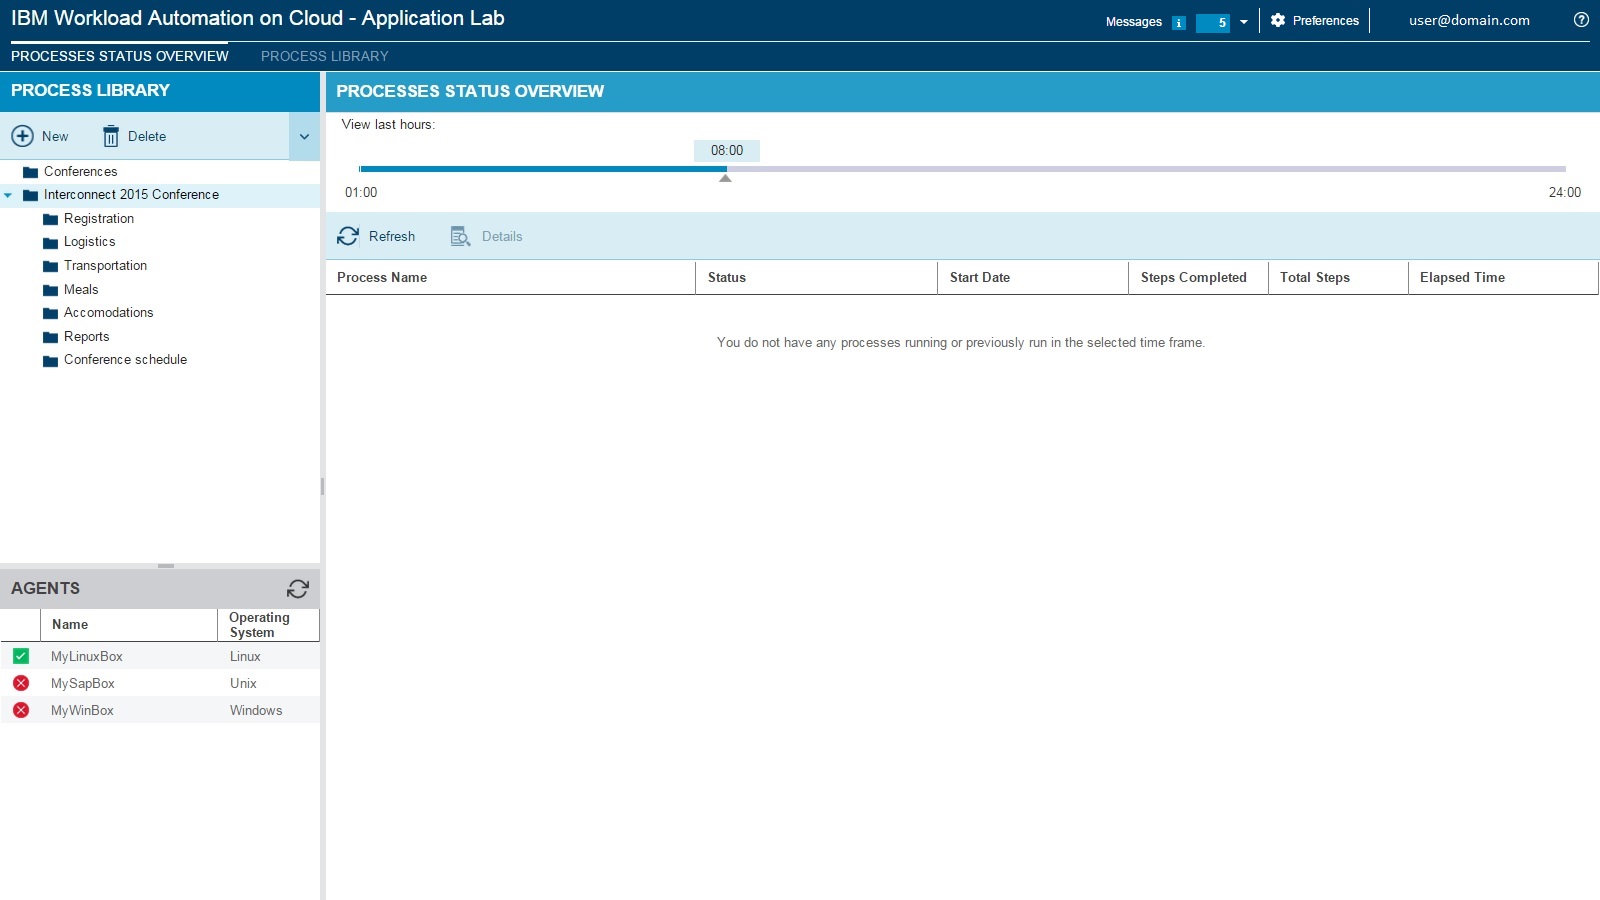This screenshot has height=900, width=1600.
Task: Click the Meals folder icon
Action: [x=50, y=290]
